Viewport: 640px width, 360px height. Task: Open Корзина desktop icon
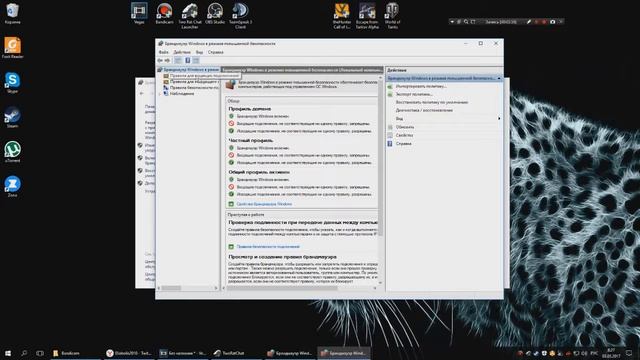pyautogui.click(x=13, y=13)
